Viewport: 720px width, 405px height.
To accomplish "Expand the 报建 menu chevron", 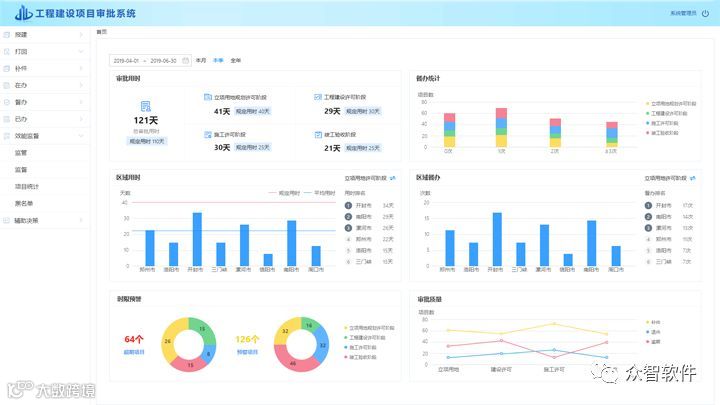I will (81, 34).
